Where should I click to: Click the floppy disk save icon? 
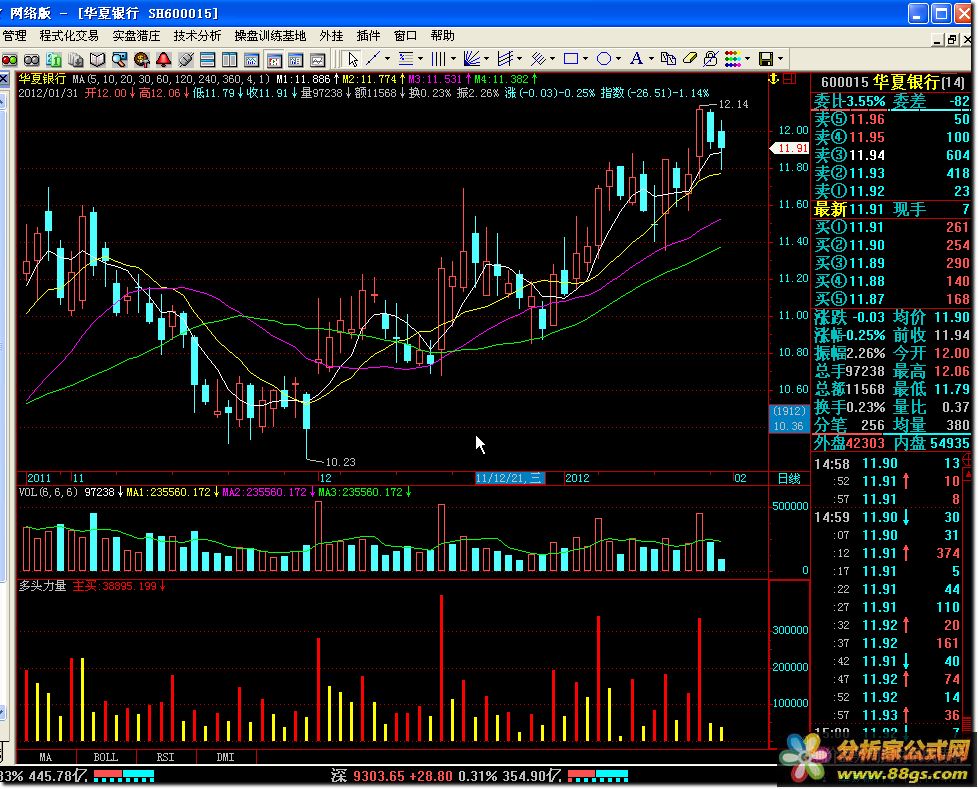pyautogui.click(x=766, y=59)
